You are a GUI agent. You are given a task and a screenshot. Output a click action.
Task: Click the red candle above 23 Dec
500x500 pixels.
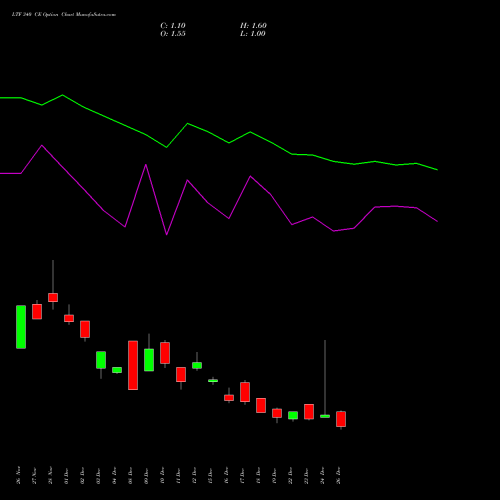click(309, 412)
